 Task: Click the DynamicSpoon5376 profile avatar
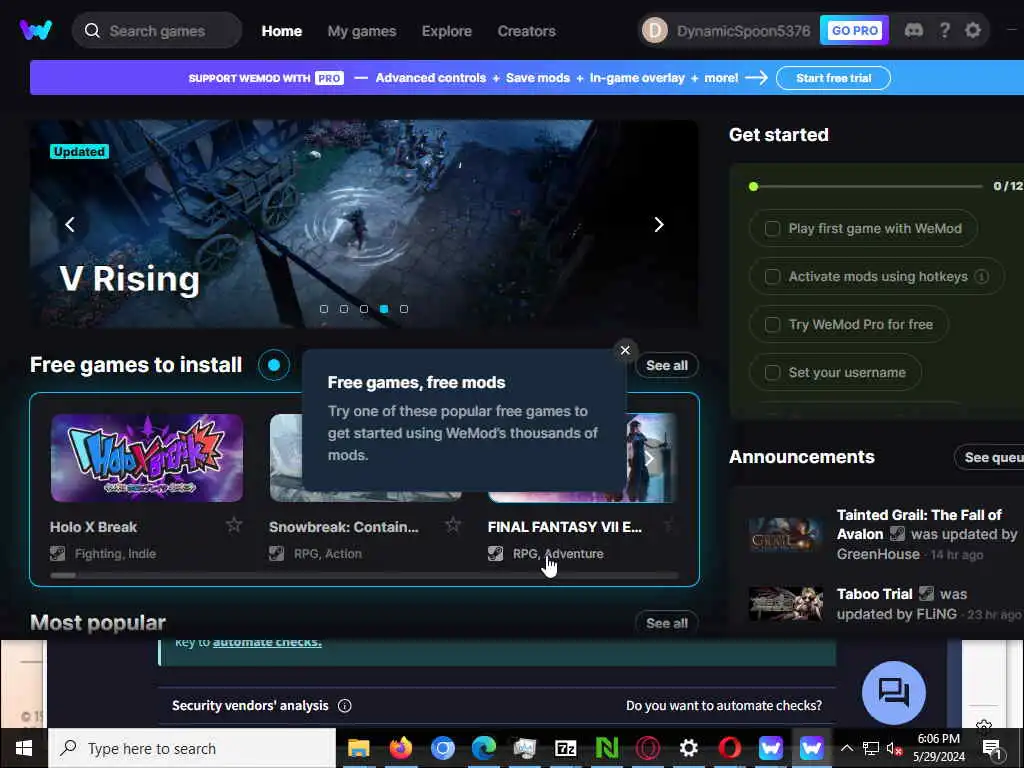pos(654,31)
